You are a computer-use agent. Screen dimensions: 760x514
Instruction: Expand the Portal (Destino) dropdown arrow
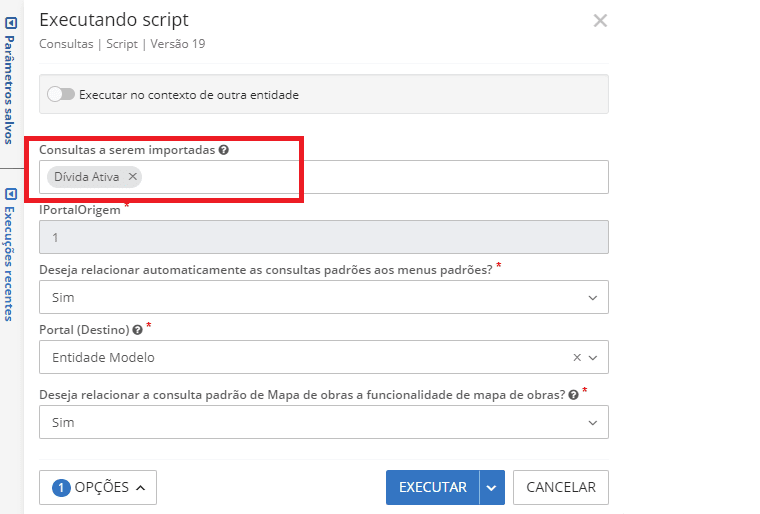[x=593, y=358]
